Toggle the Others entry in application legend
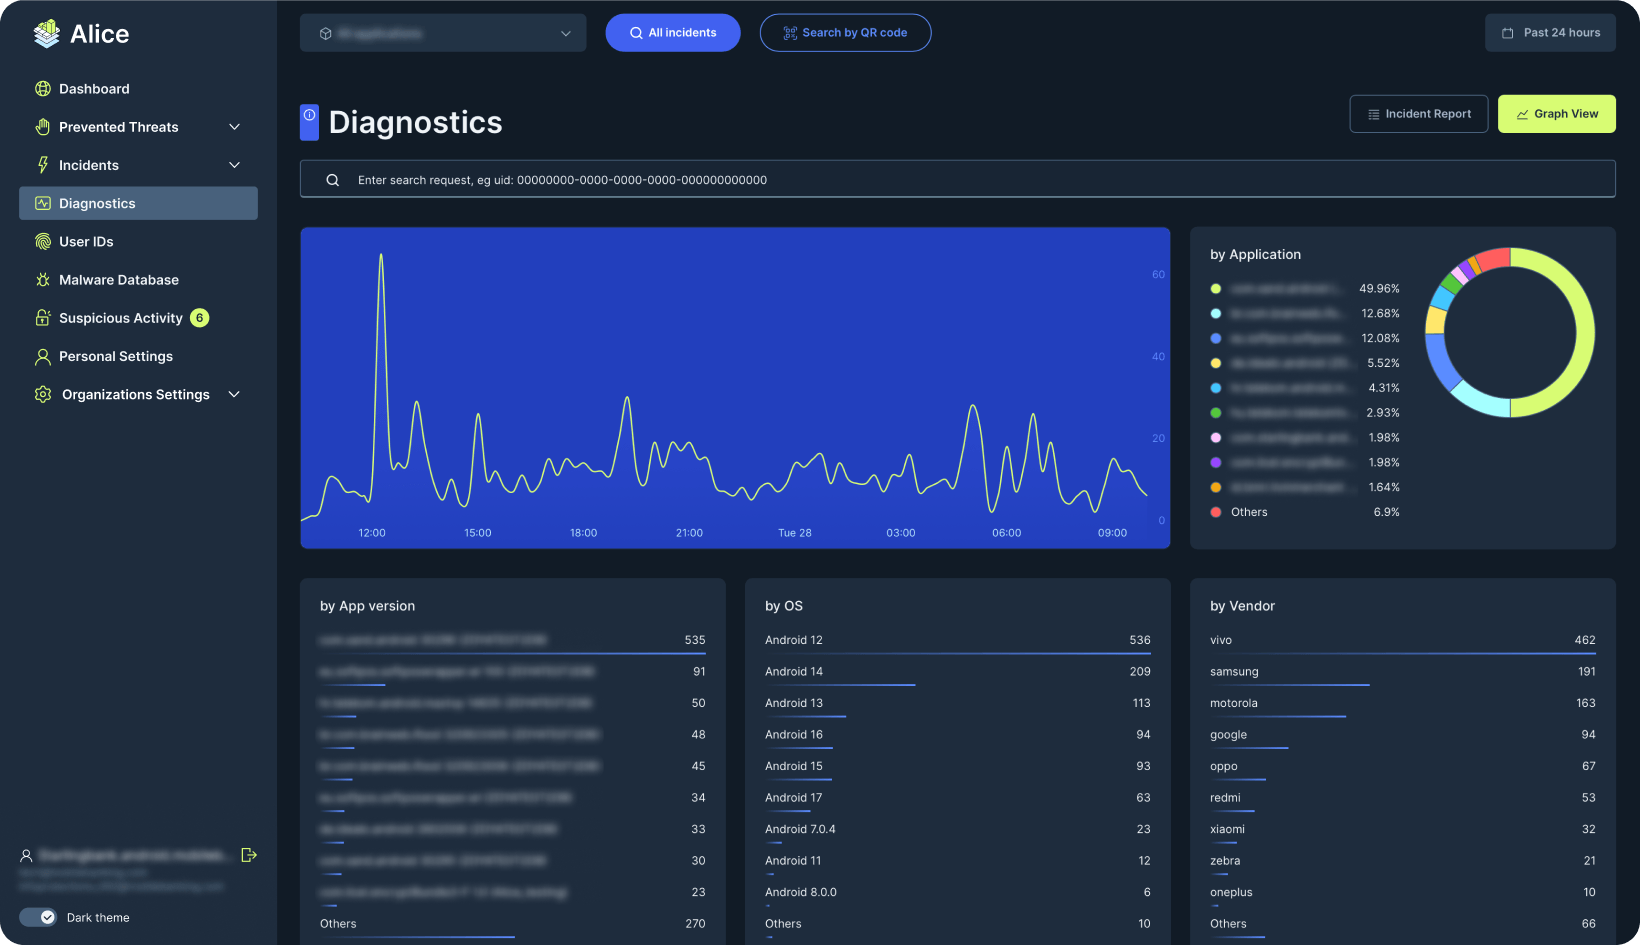The width and height of the screenshot is (1640, 945). (1249, 512)
